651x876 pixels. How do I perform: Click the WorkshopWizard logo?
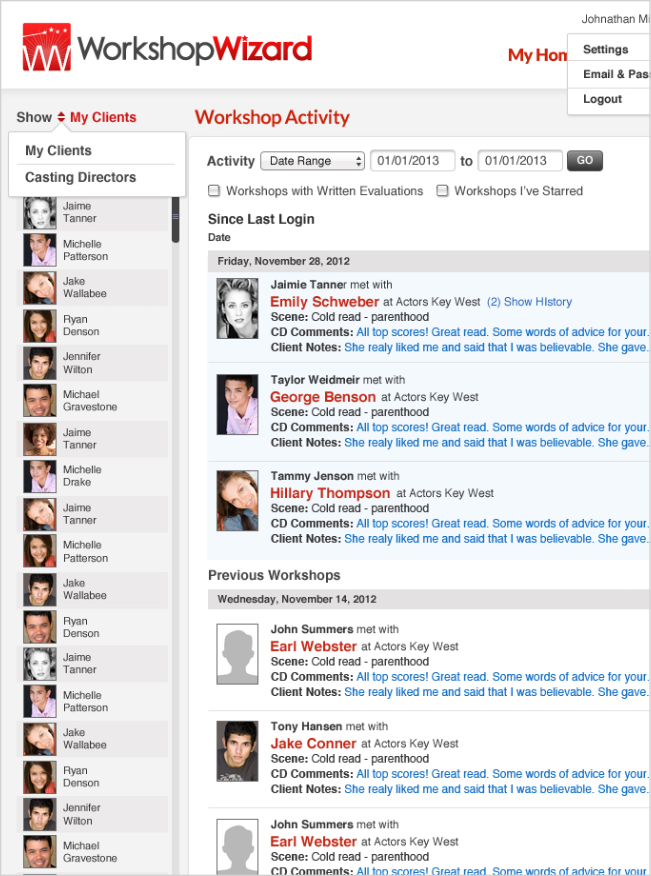(x=167, y=47)
